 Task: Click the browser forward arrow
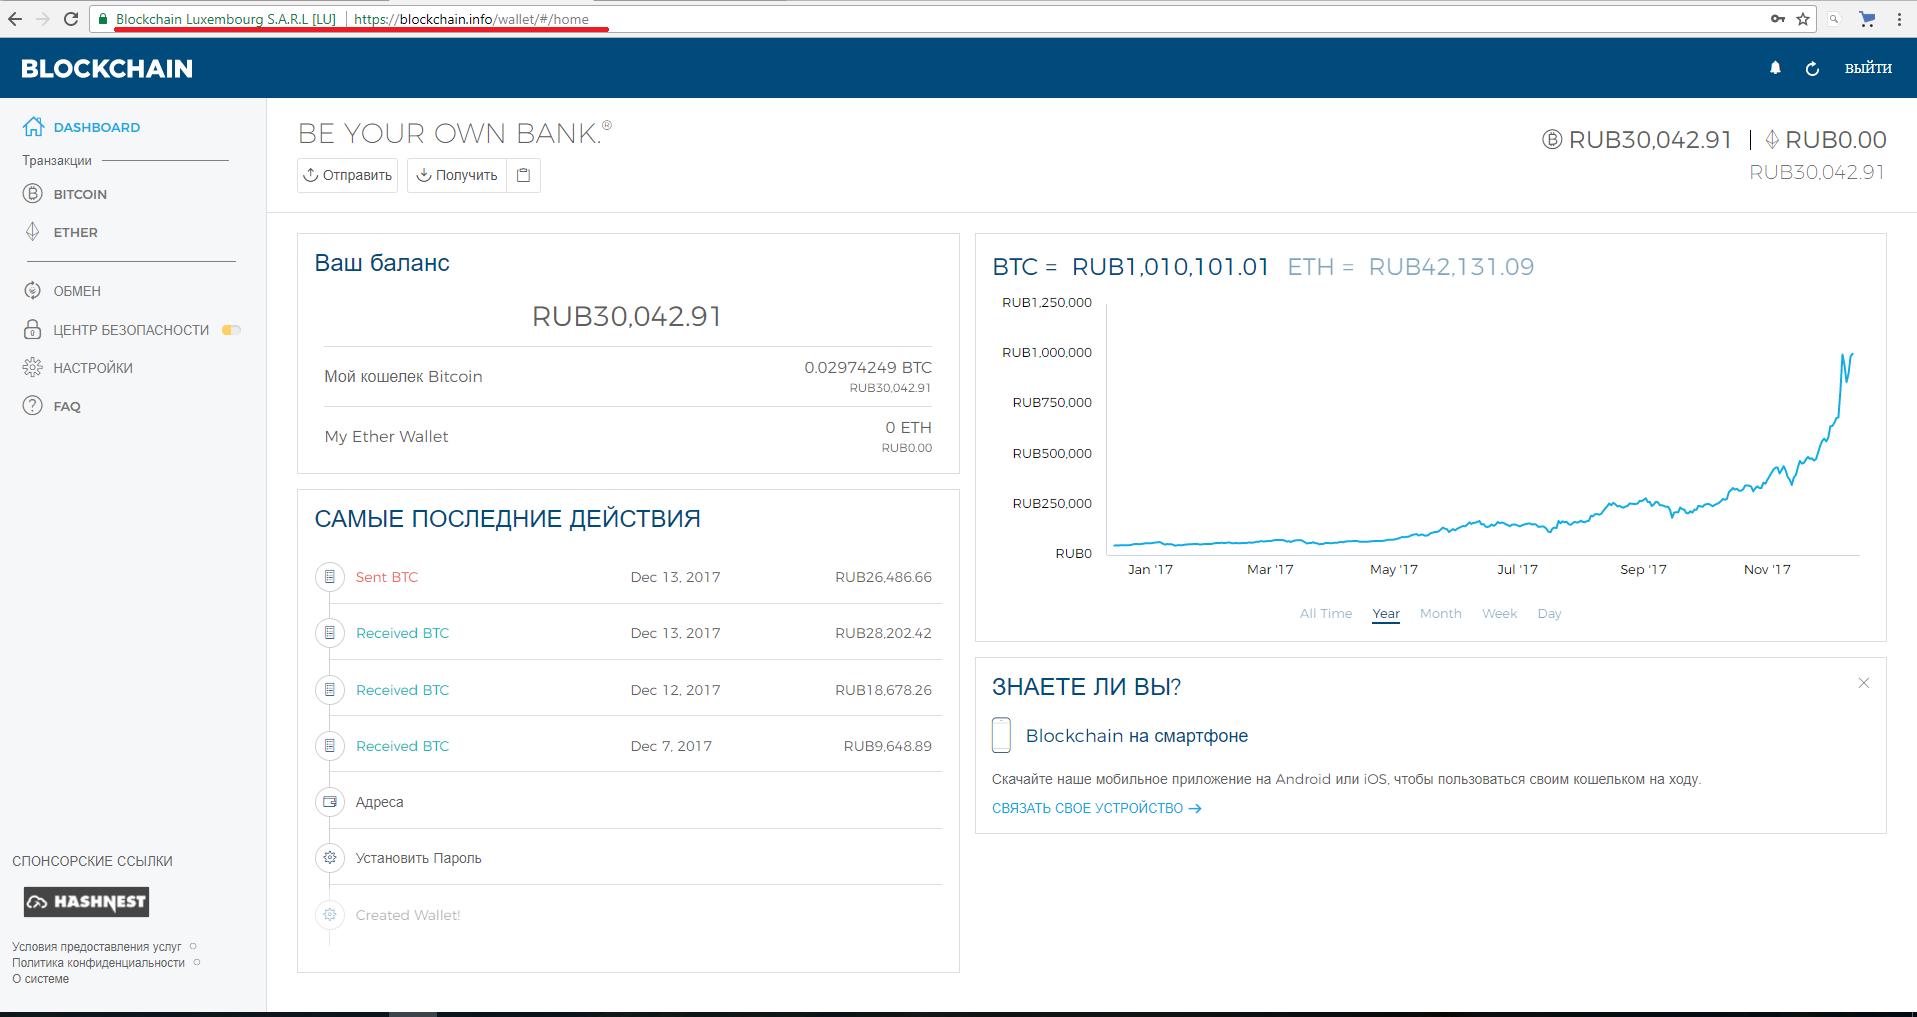point(42,19)
